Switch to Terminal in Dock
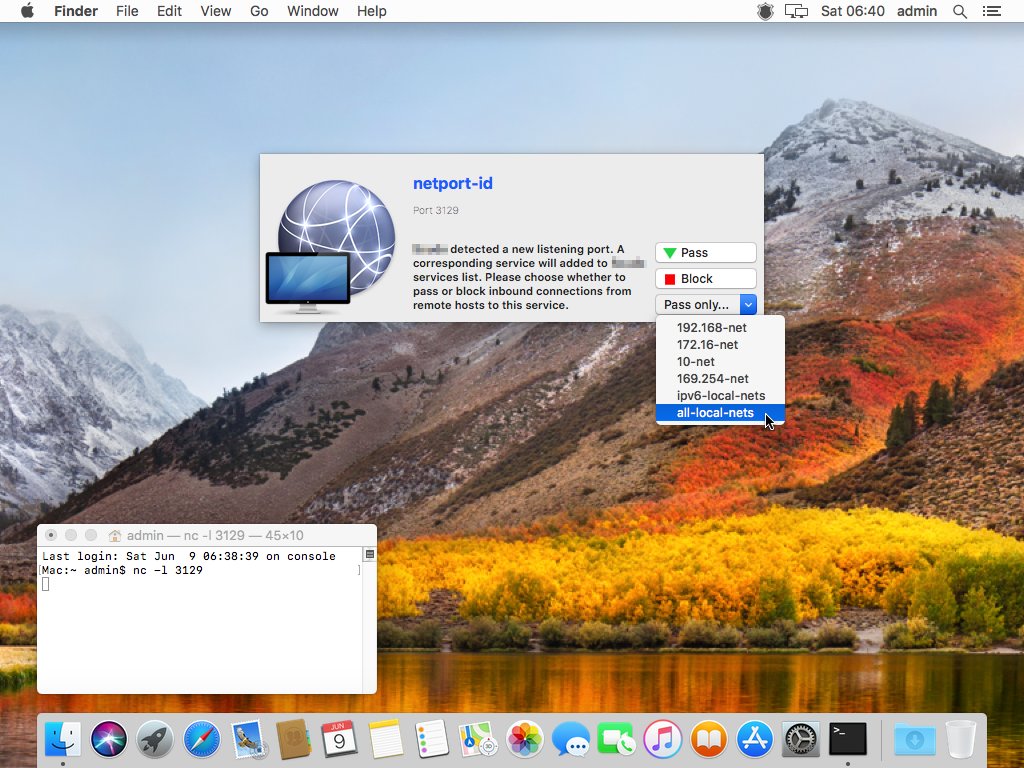 [847, 739]
